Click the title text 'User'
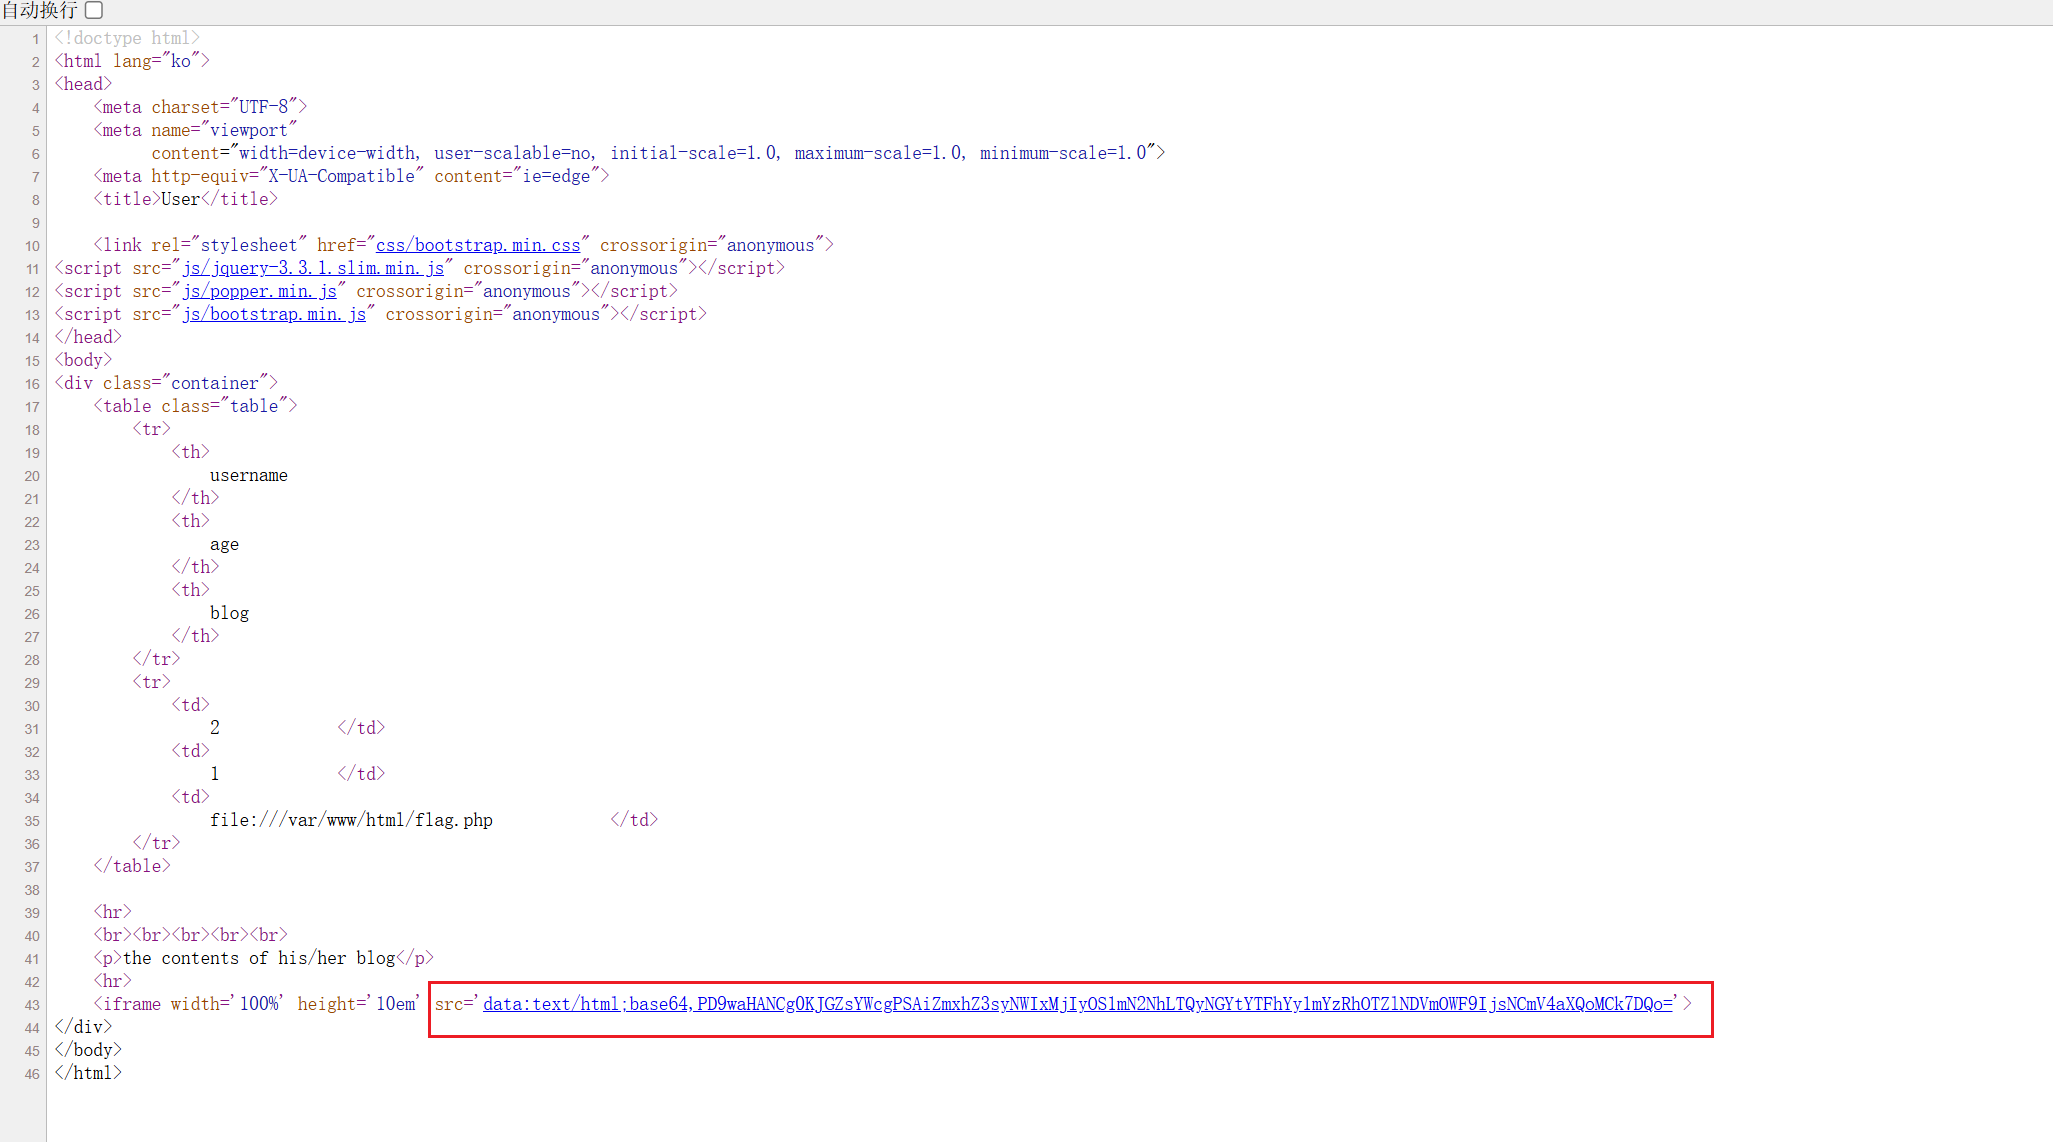Screen dimensions: 2053x1142 (180, 199)
